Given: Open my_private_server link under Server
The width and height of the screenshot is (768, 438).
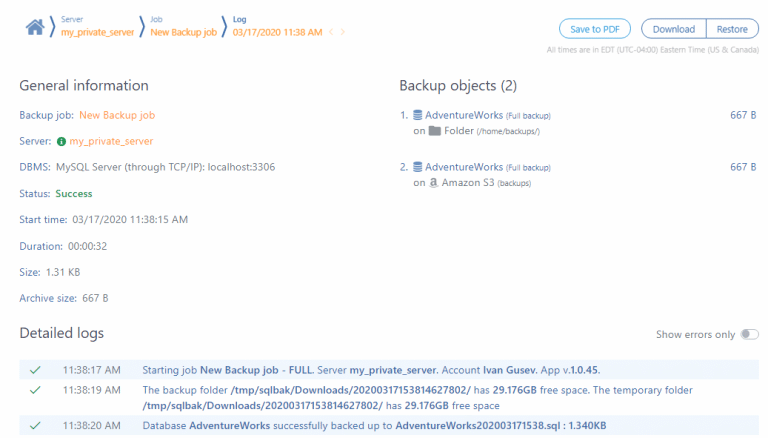Looking at the screenshot, I should point(111,141).
